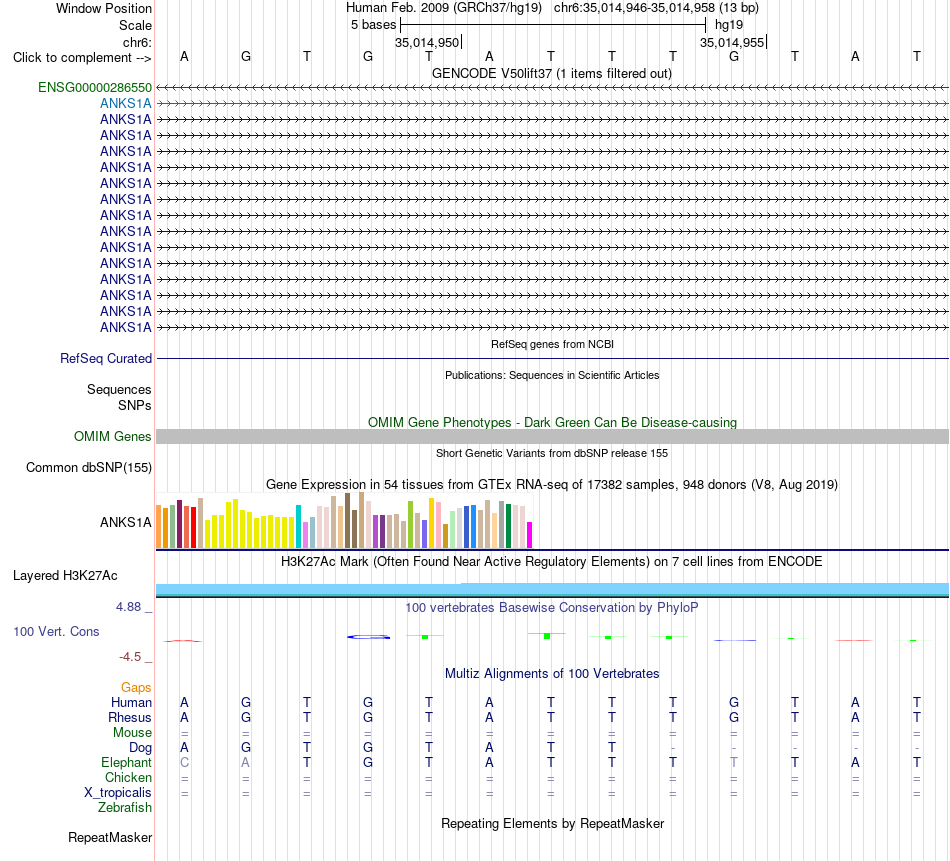This screenshot has width=950, height=861.
Task: Click the 35,014,950 coordinate marker
Action: 427,42
